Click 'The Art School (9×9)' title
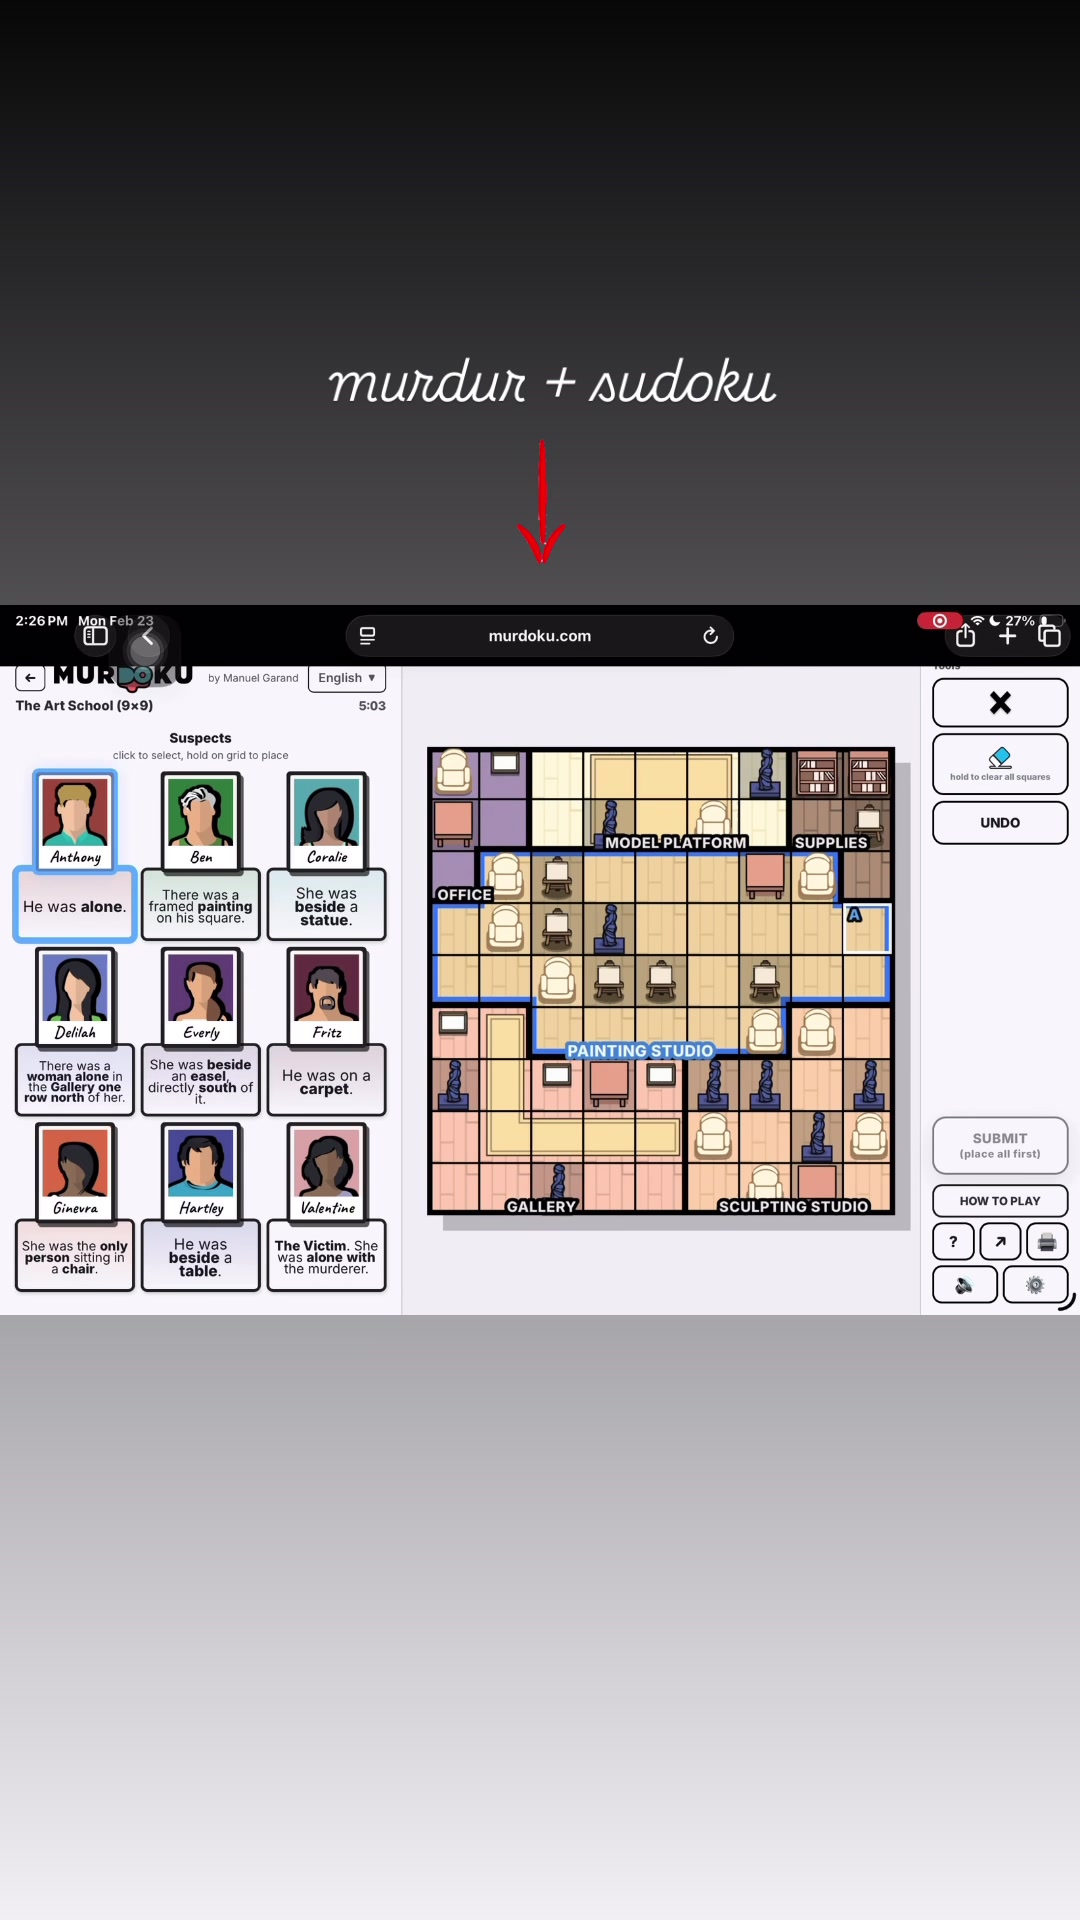1080x1920 pixels. coord(84,706)
